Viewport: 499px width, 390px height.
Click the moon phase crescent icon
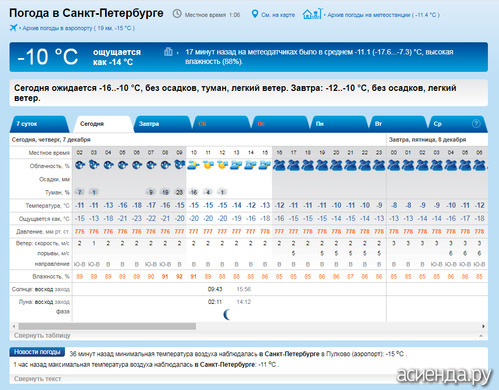pyautogui.click(x=227, y=314)
